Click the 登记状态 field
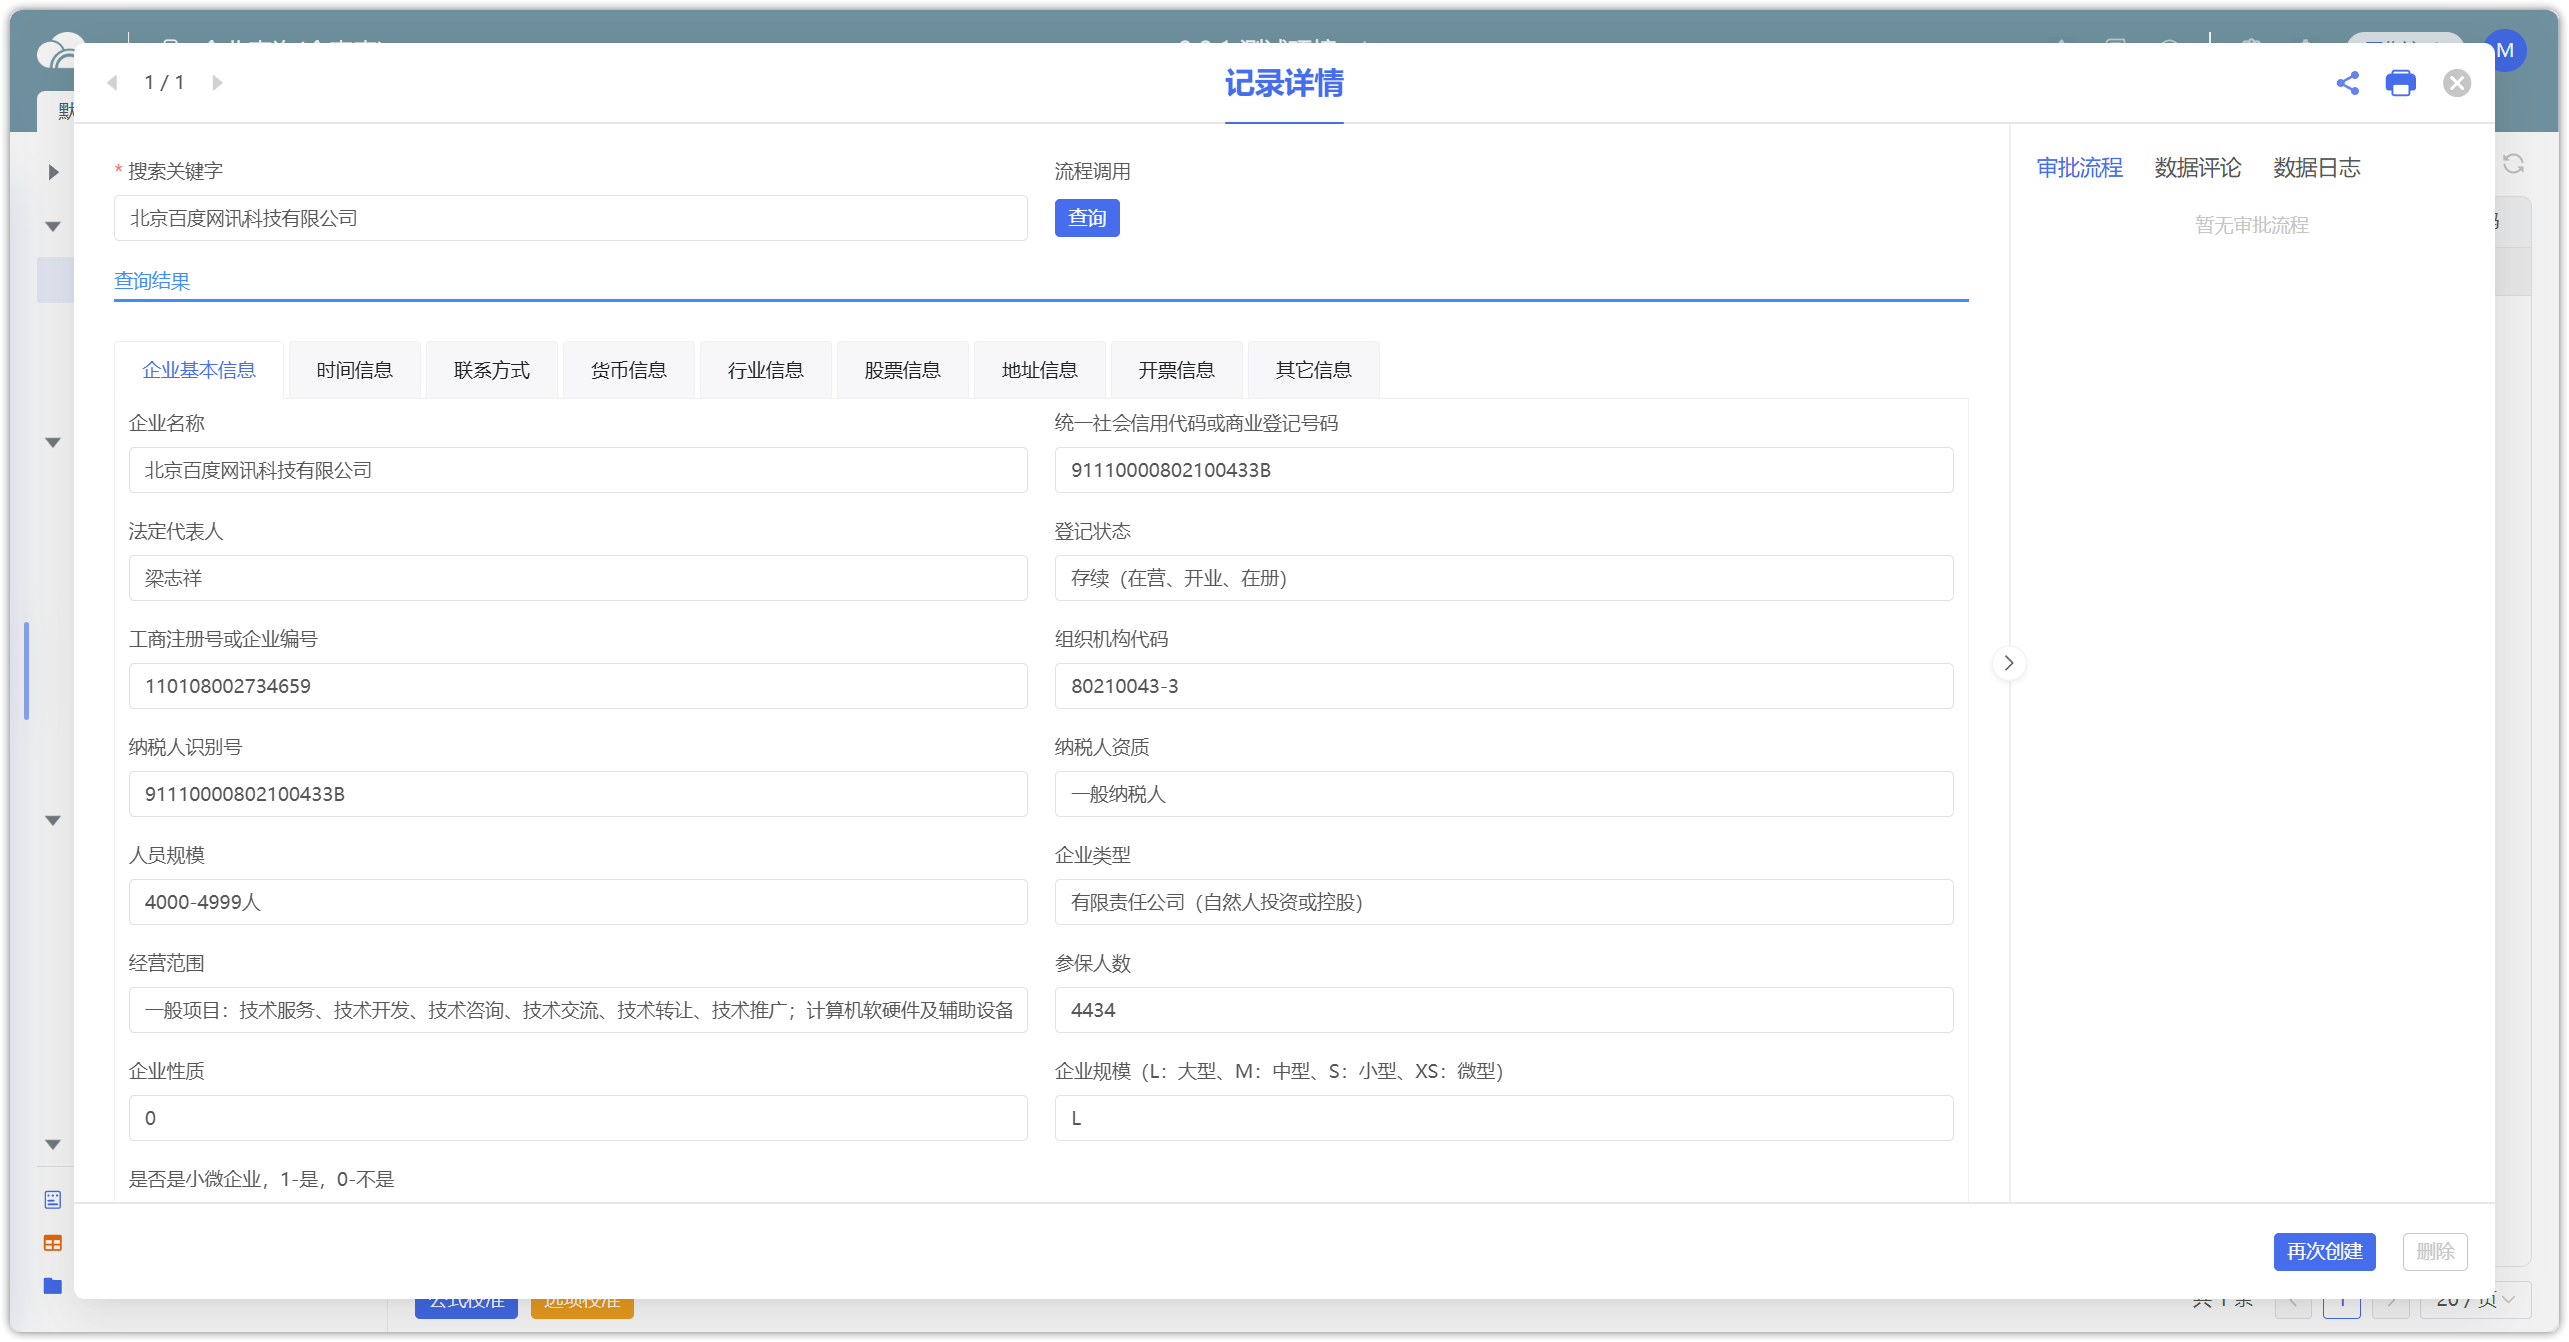2569x1342 pixels. pyautogui.click(x=1503, y=578)
